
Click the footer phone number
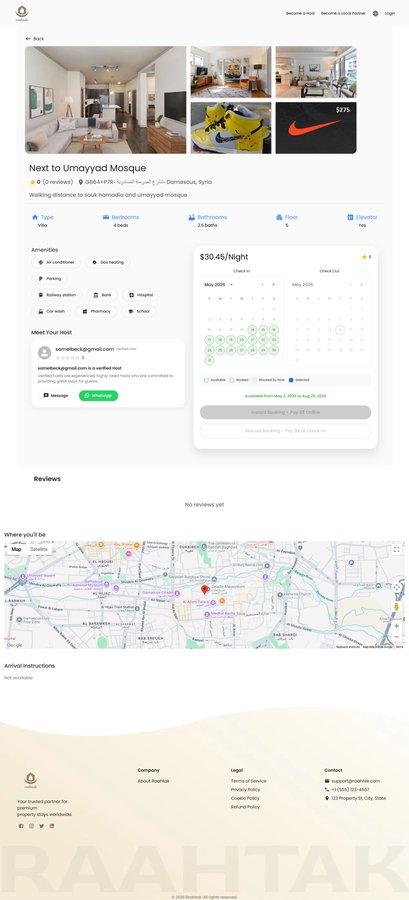[x=350, y=790]
